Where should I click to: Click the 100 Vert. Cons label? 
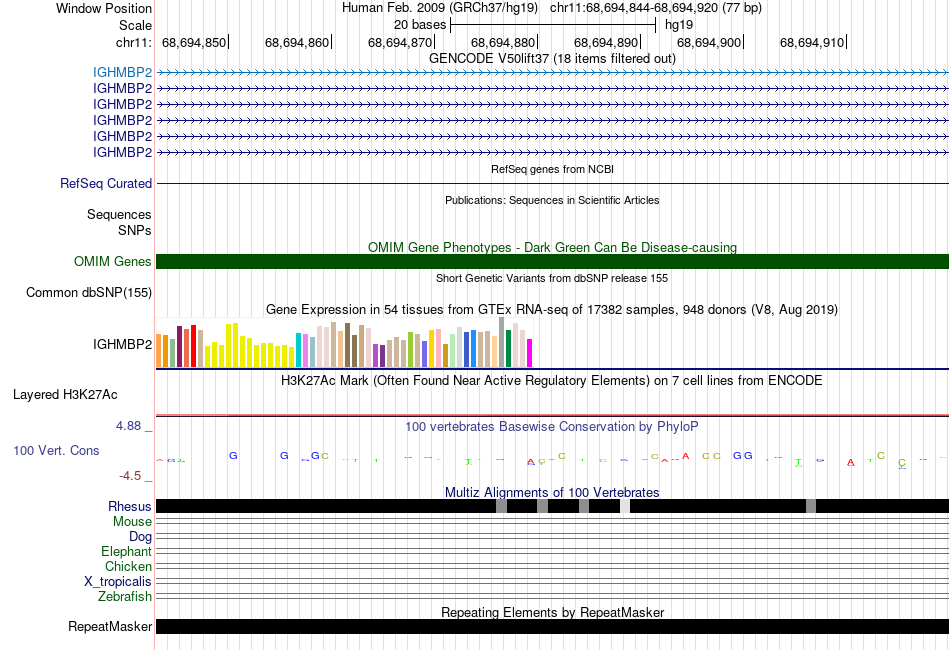[x=56, y=451]
